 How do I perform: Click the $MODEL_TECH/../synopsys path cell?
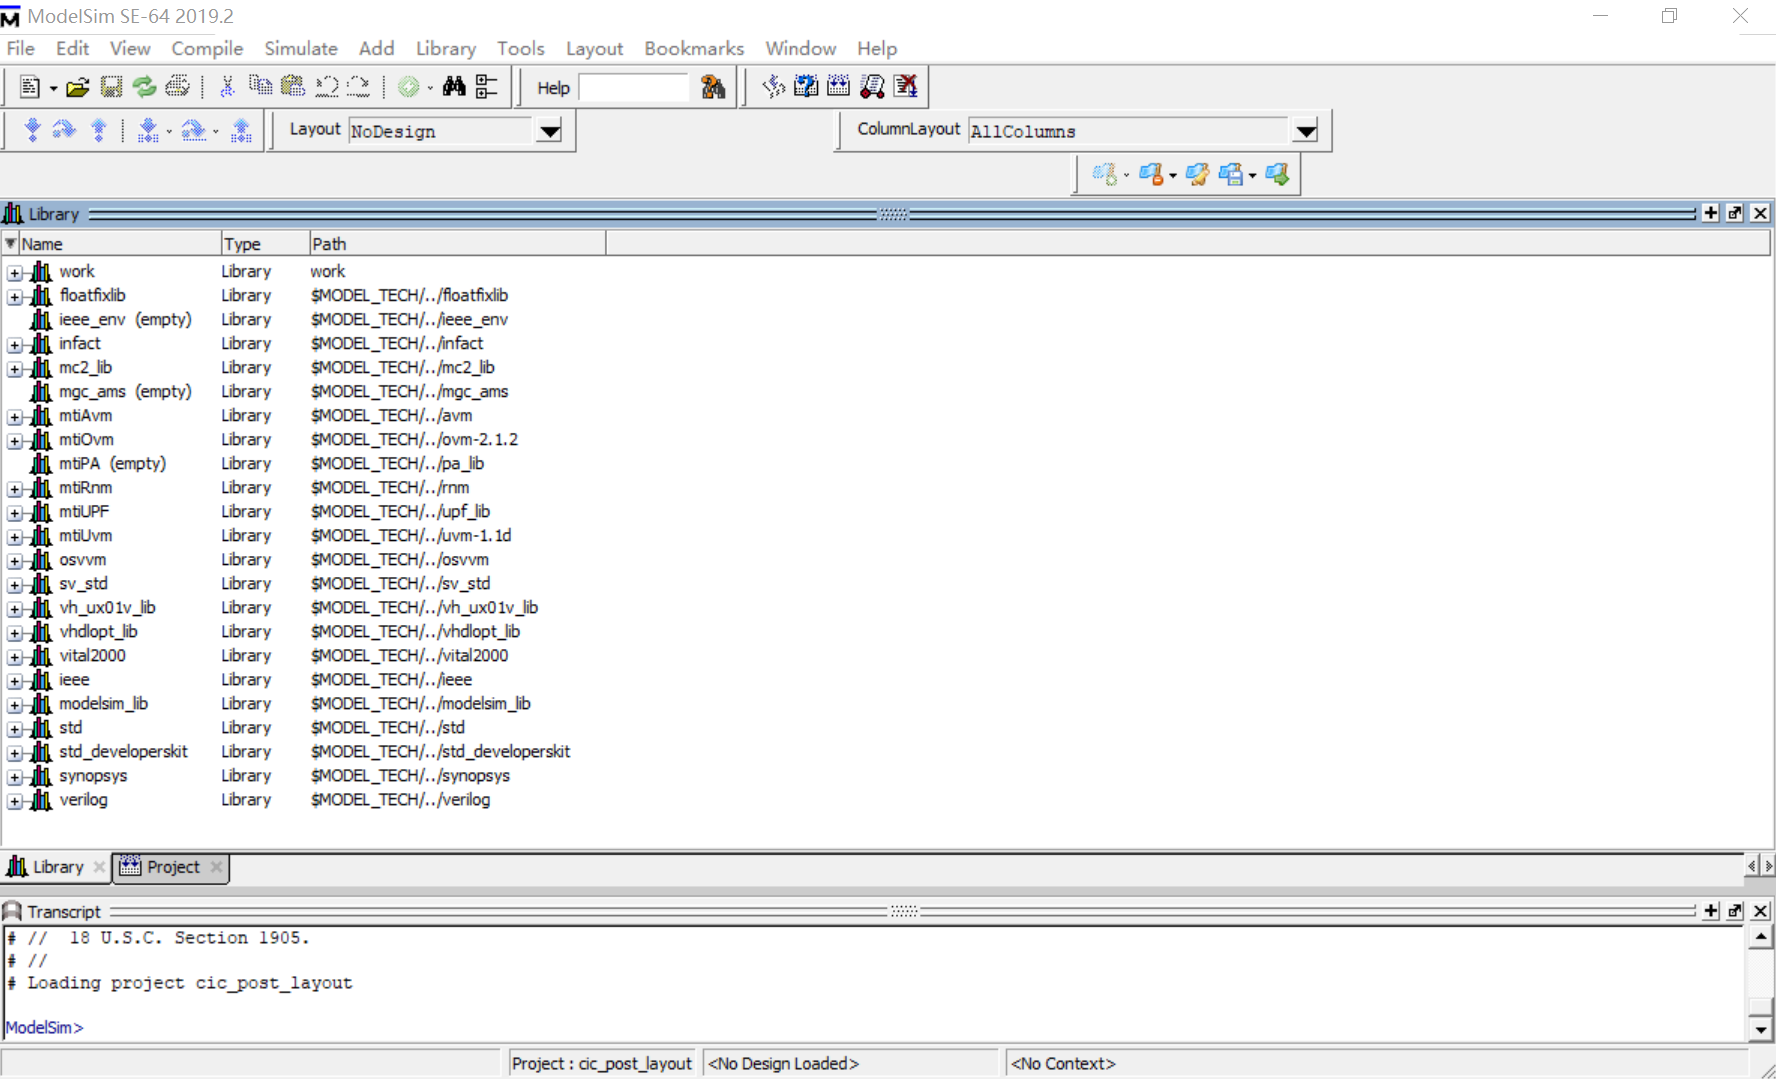410,776
